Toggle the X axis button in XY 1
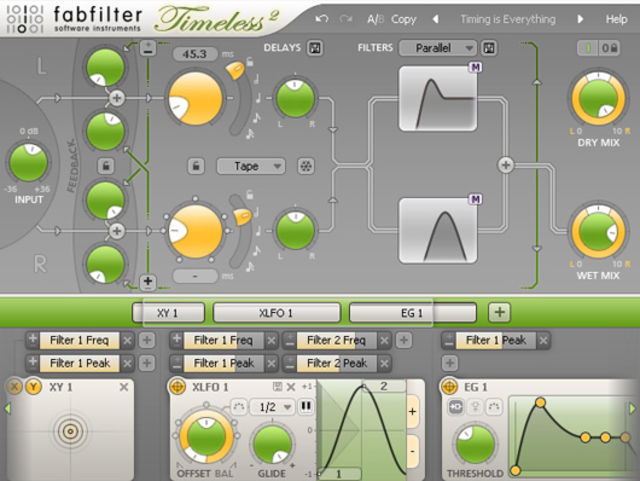Viewport: 640px width, 481px height. click(x=14, y=386)
